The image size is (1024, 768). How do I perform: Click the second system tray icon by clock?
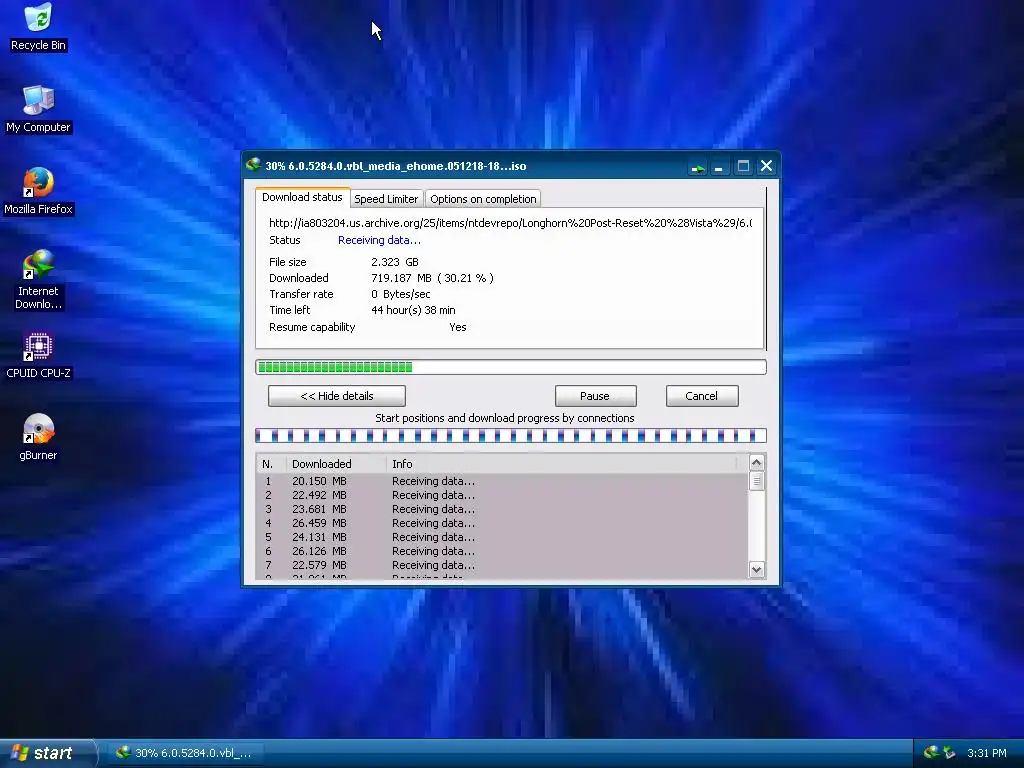point(950,752)
